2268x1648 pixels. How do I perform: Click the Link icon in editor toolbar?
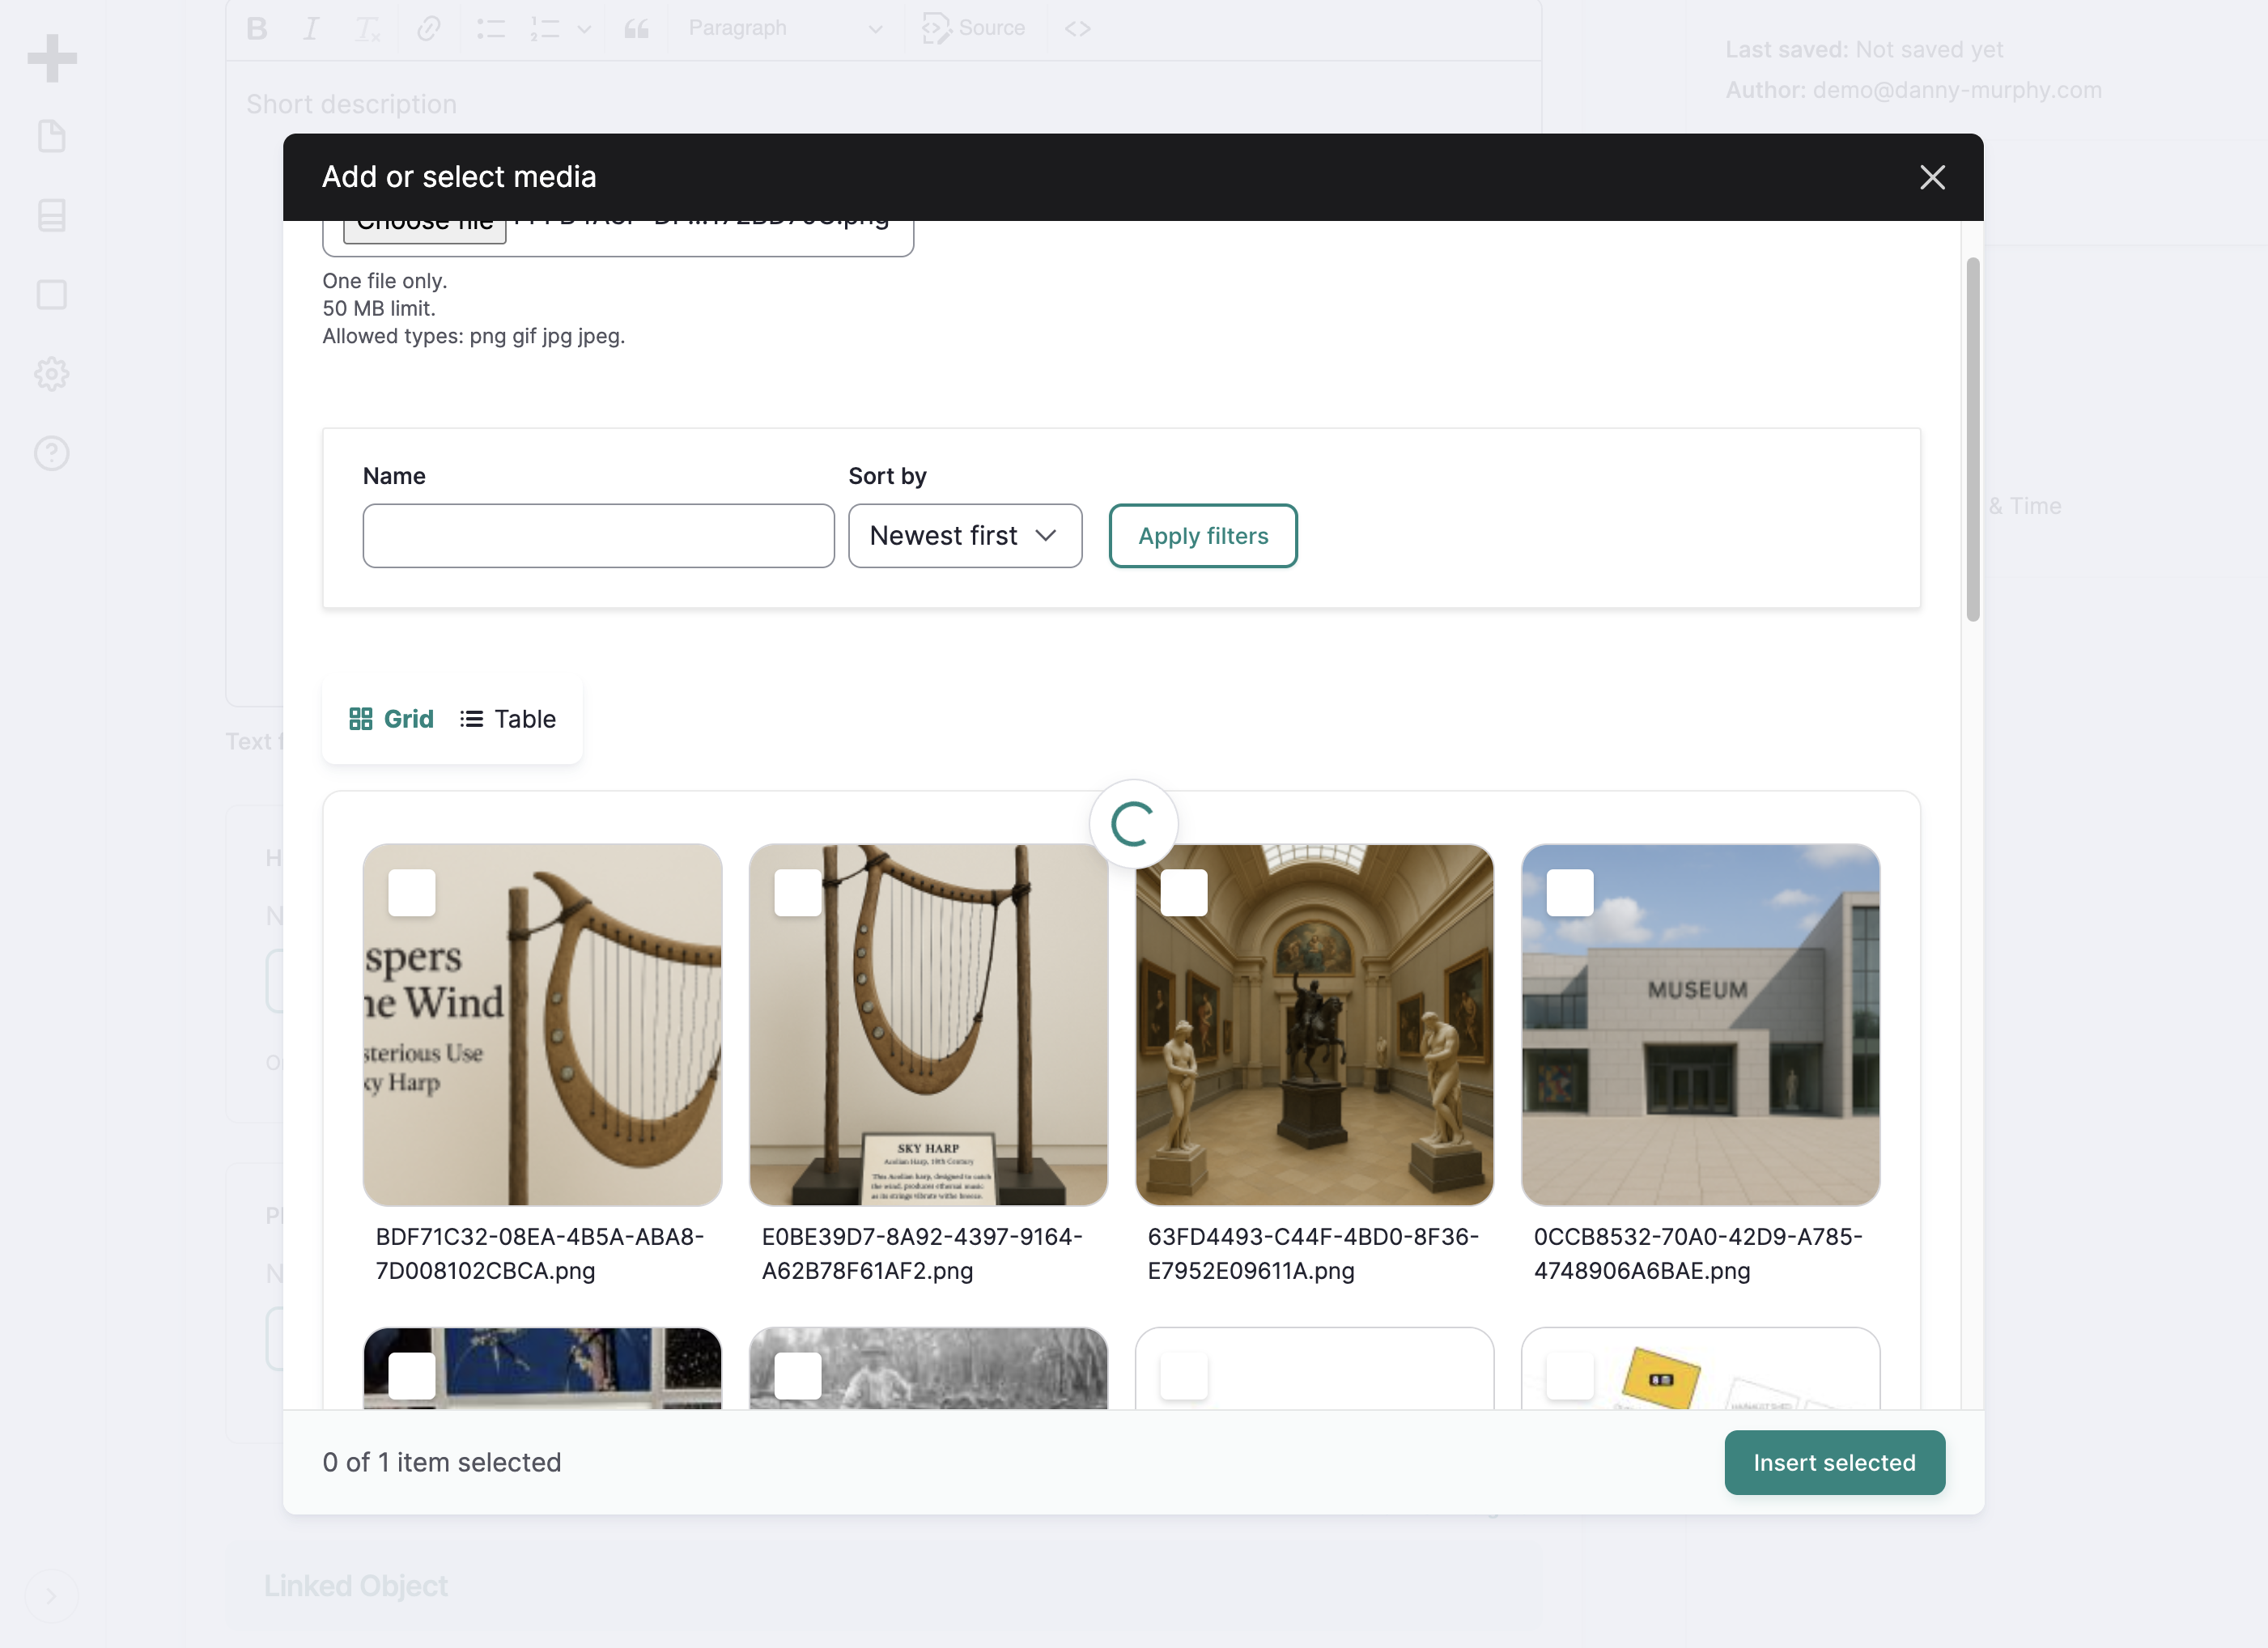click(x=428, y=28)
